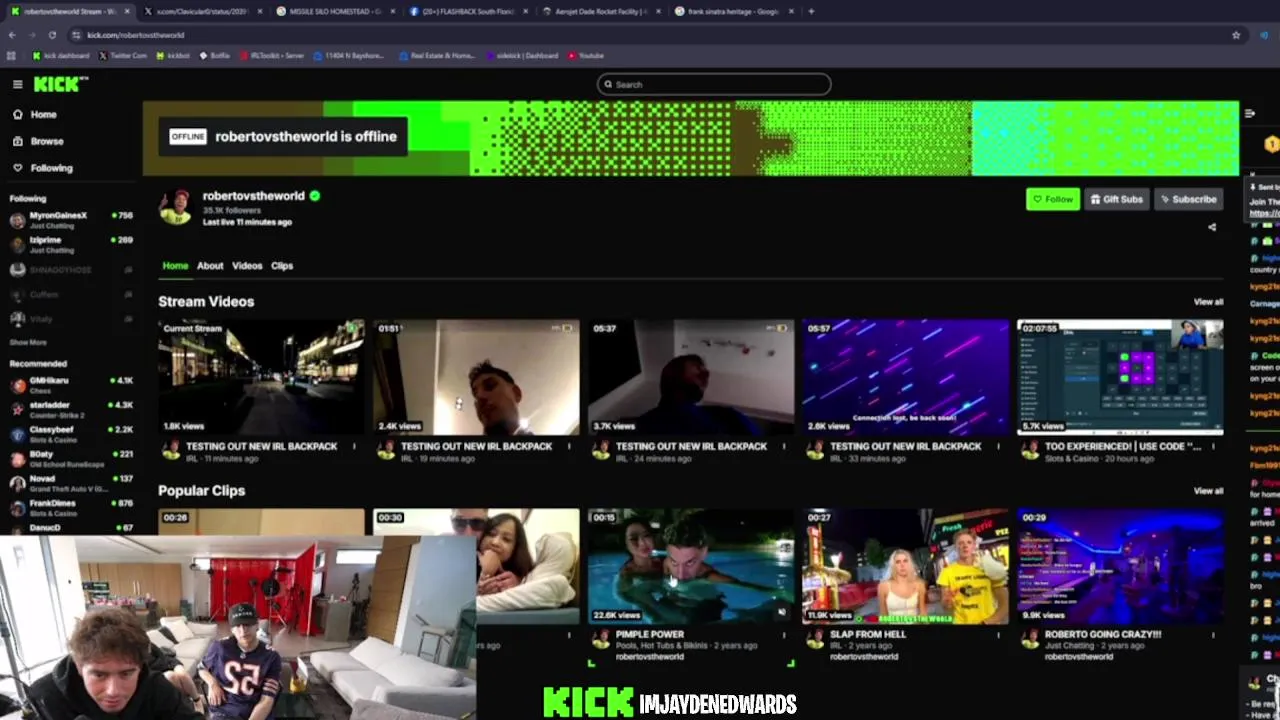Viewport: 1280px width, 720px height.
Task: Open options menu for 11 minutes ago video
Action: 354,447
